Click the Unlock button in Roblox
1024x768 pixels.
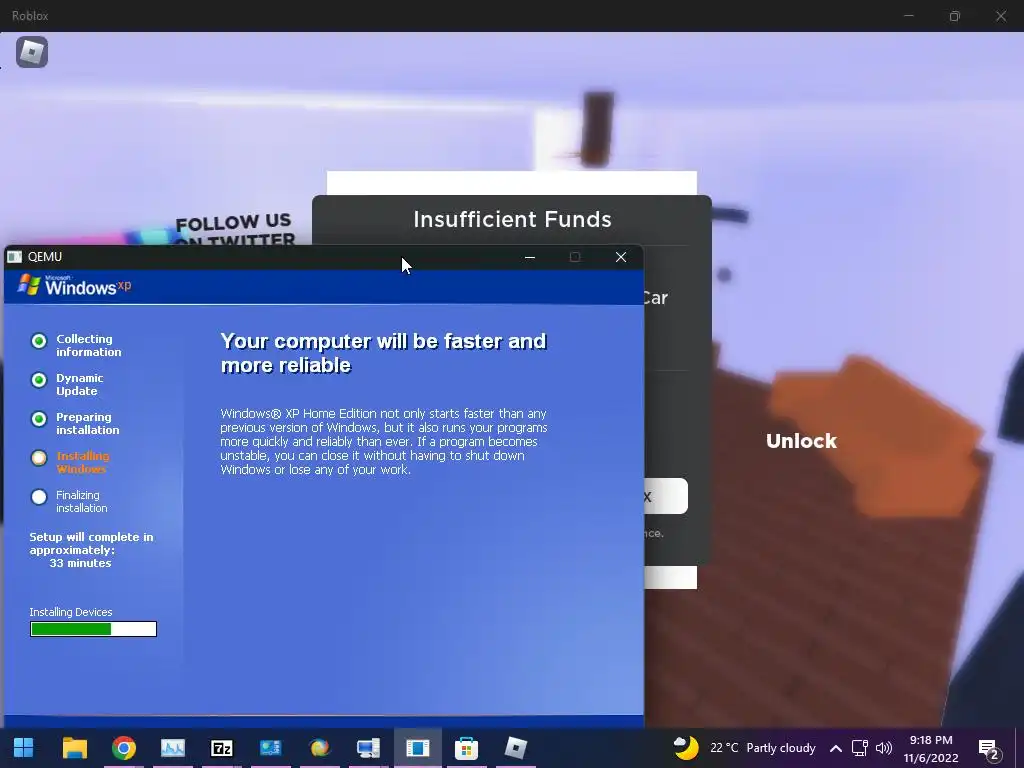pos(801,441)
